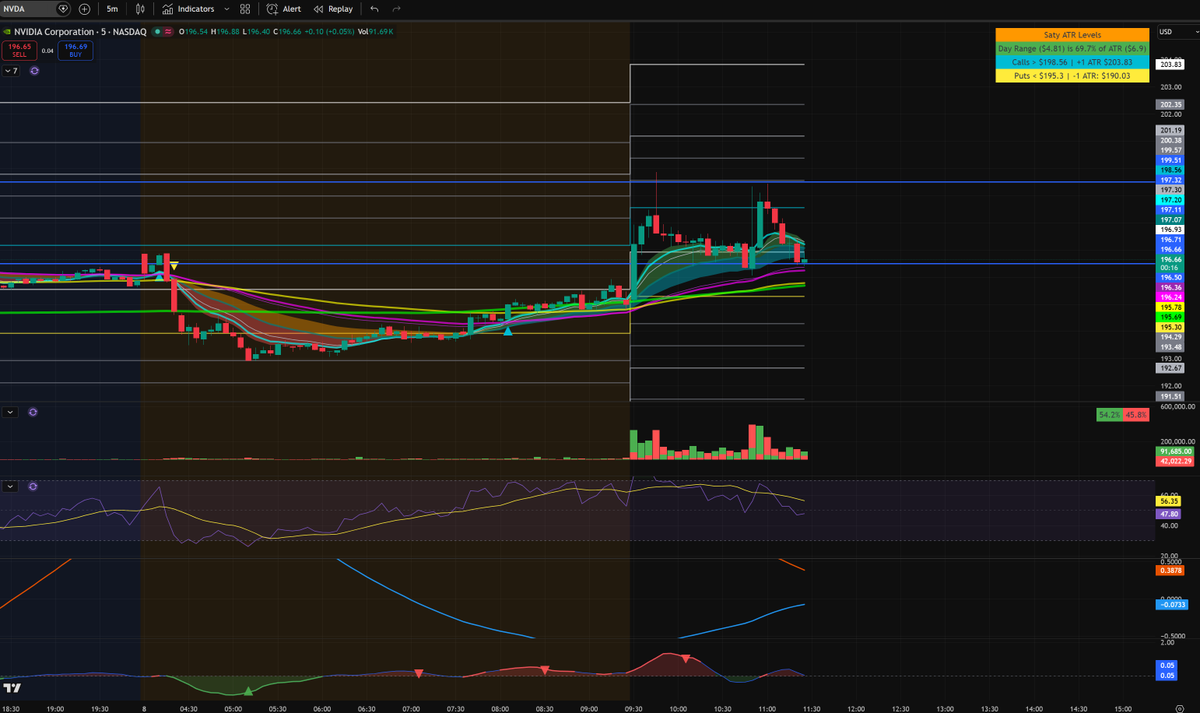
Task: Open the Indicators dialog
Action: [188, 9]
